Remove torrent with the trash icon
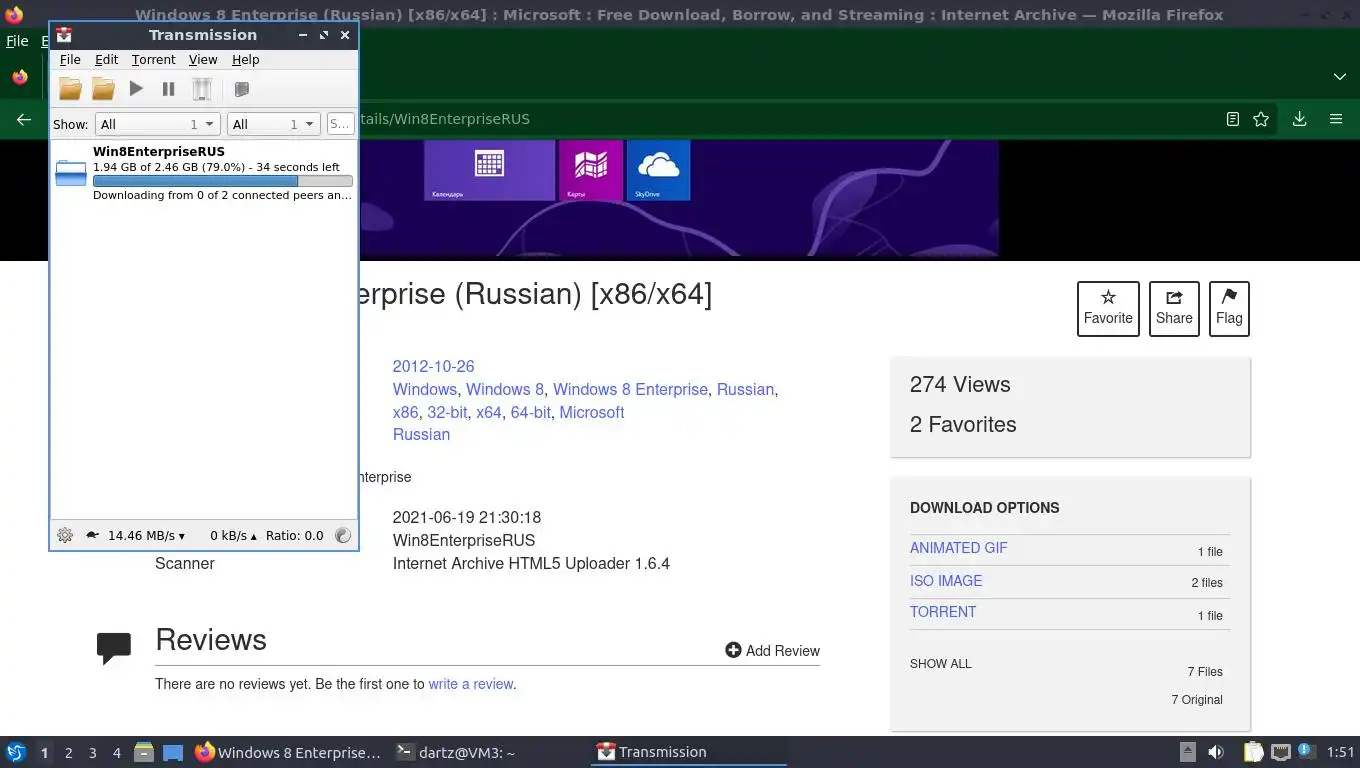The width and height of the screenshot is (1360, 768). [x=202, y=89]
